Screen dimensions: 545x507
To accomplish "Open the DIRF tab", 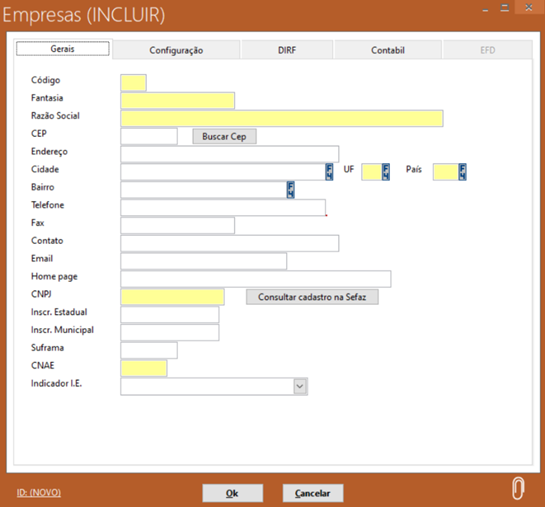I will (287, 50).
